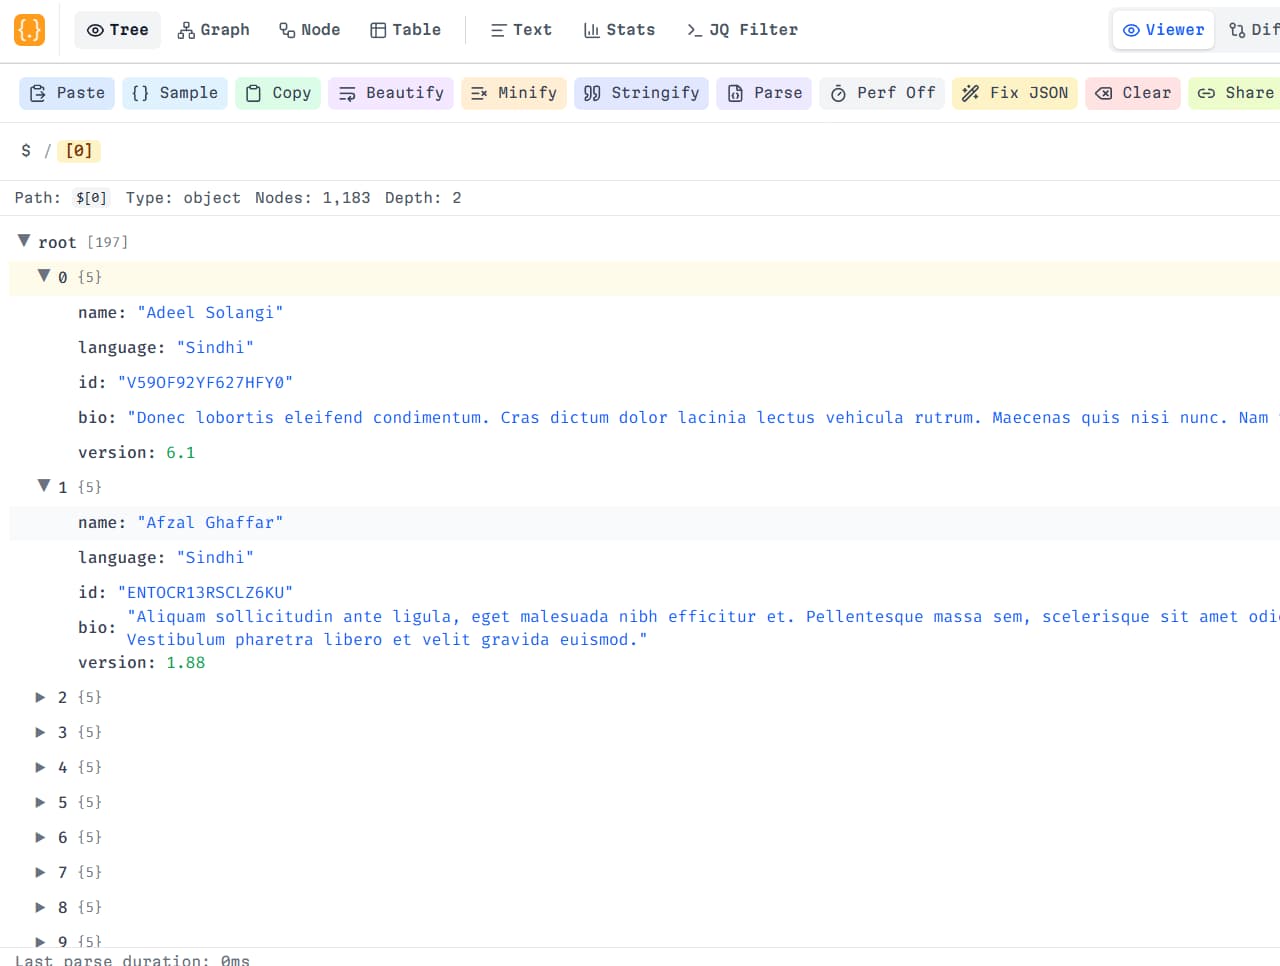Screen dimensions: 1280x966
Task: Select item 1's language "Sindhi" value
Action: pyautogui.click(x=215, y=558)
